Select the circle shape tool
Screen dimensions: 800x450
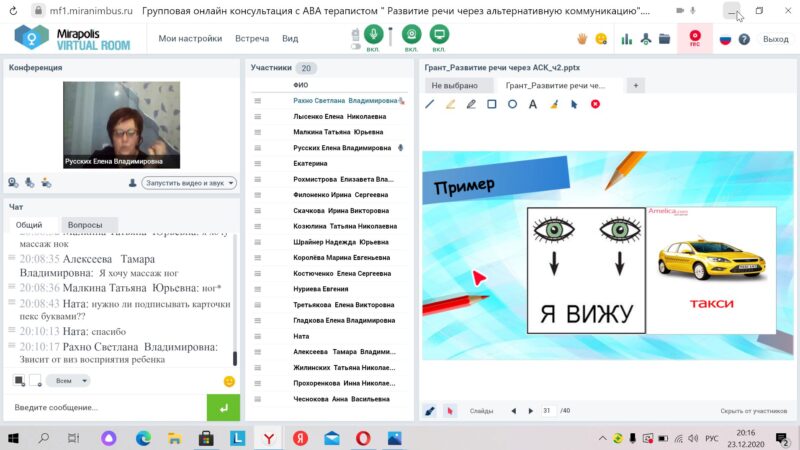(x=512, y=104)
